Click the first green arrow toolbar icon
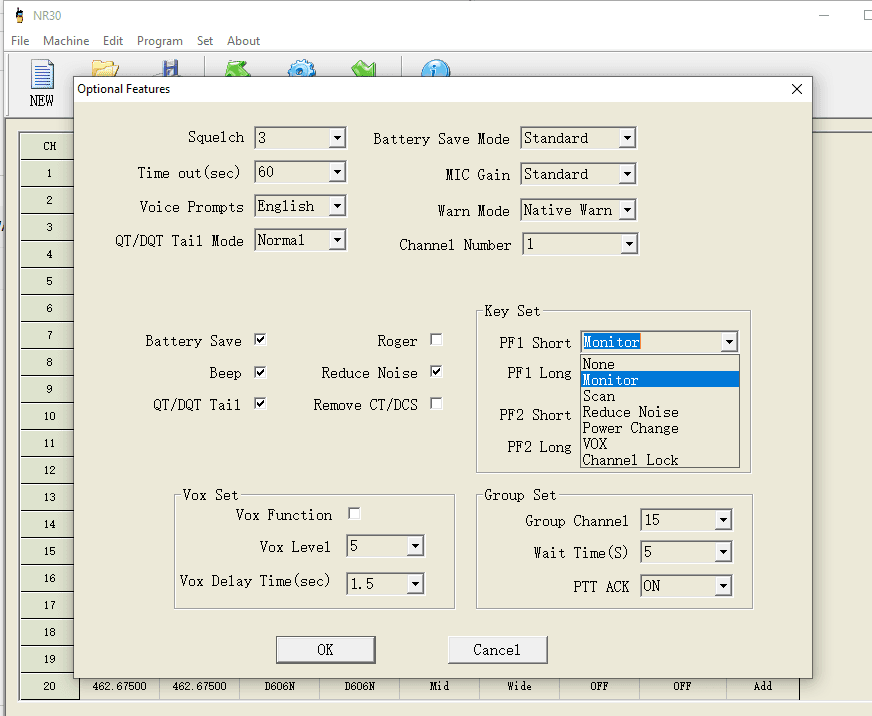 (237, 69)
